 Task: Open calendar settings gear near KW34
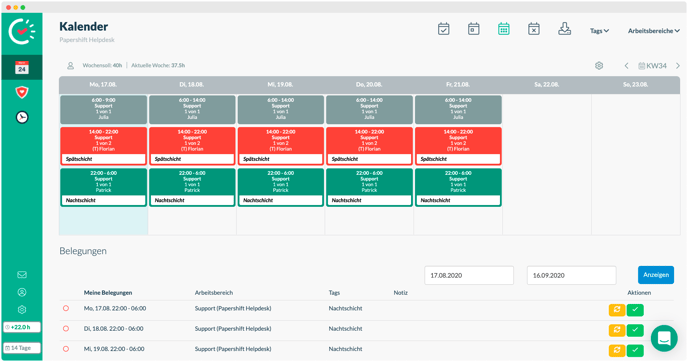(599, 66)
